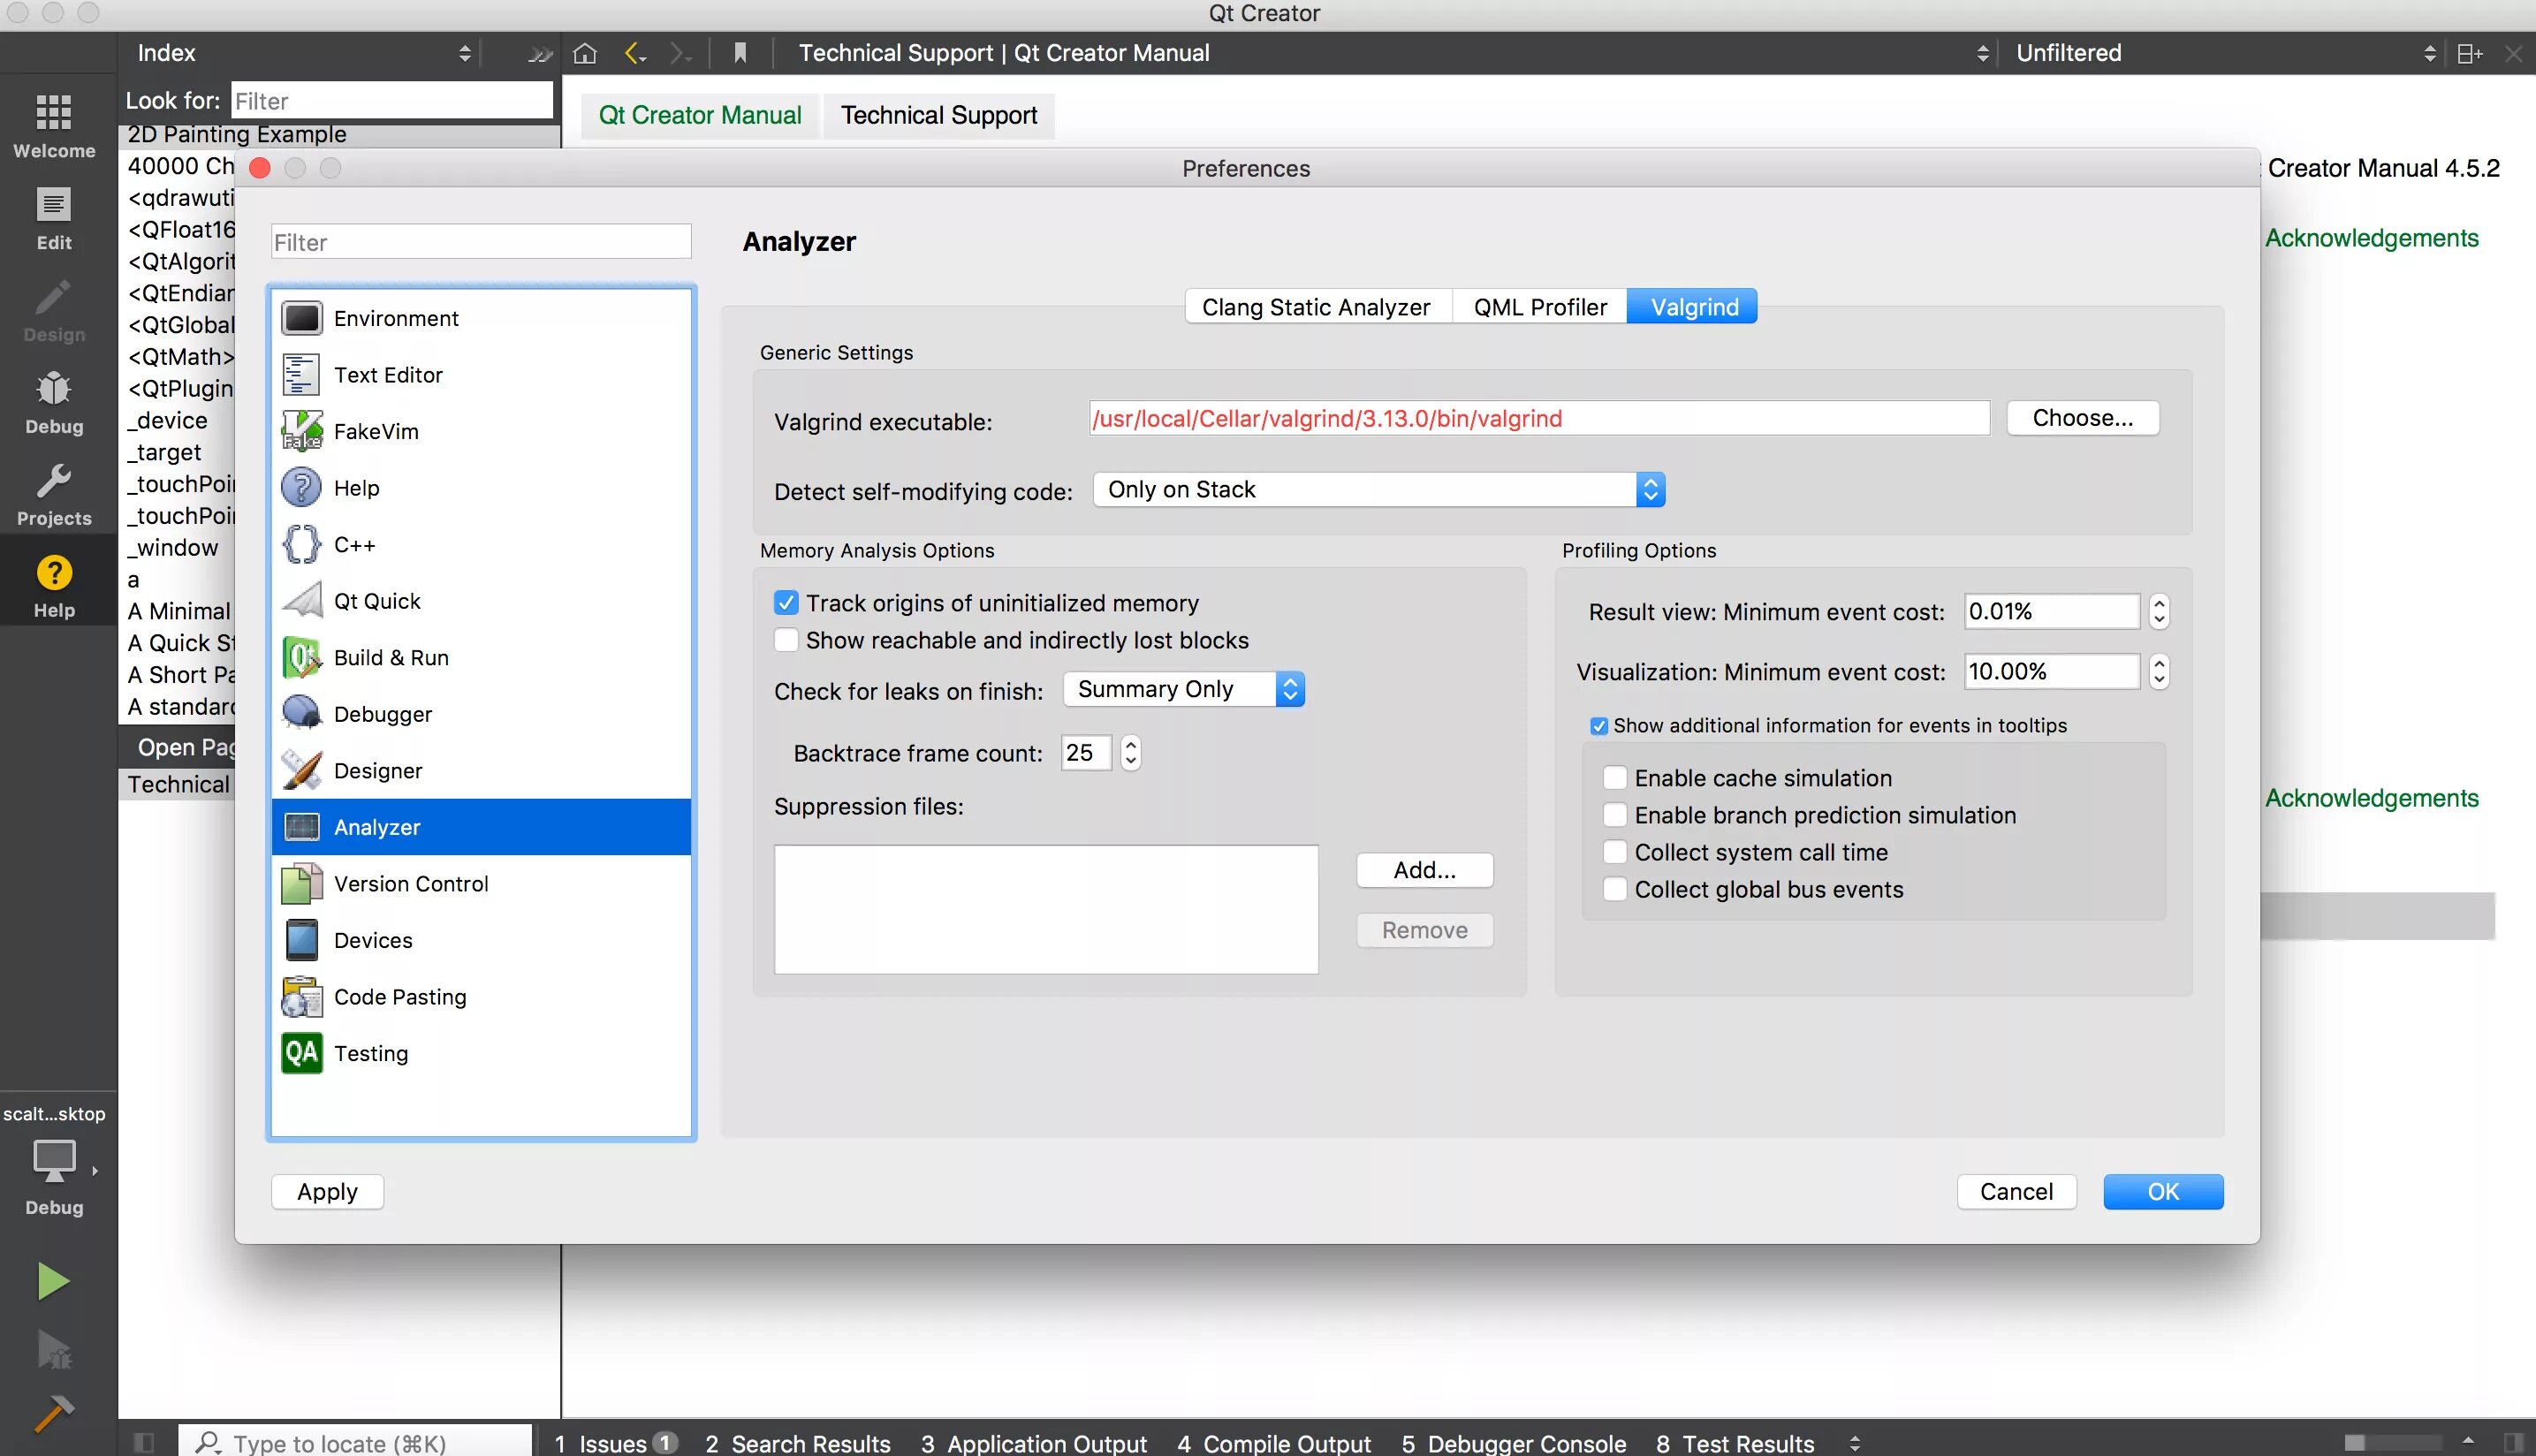Open FakeVim preferences
This screenshot has width=2536, height=1456.
[481, 431]
